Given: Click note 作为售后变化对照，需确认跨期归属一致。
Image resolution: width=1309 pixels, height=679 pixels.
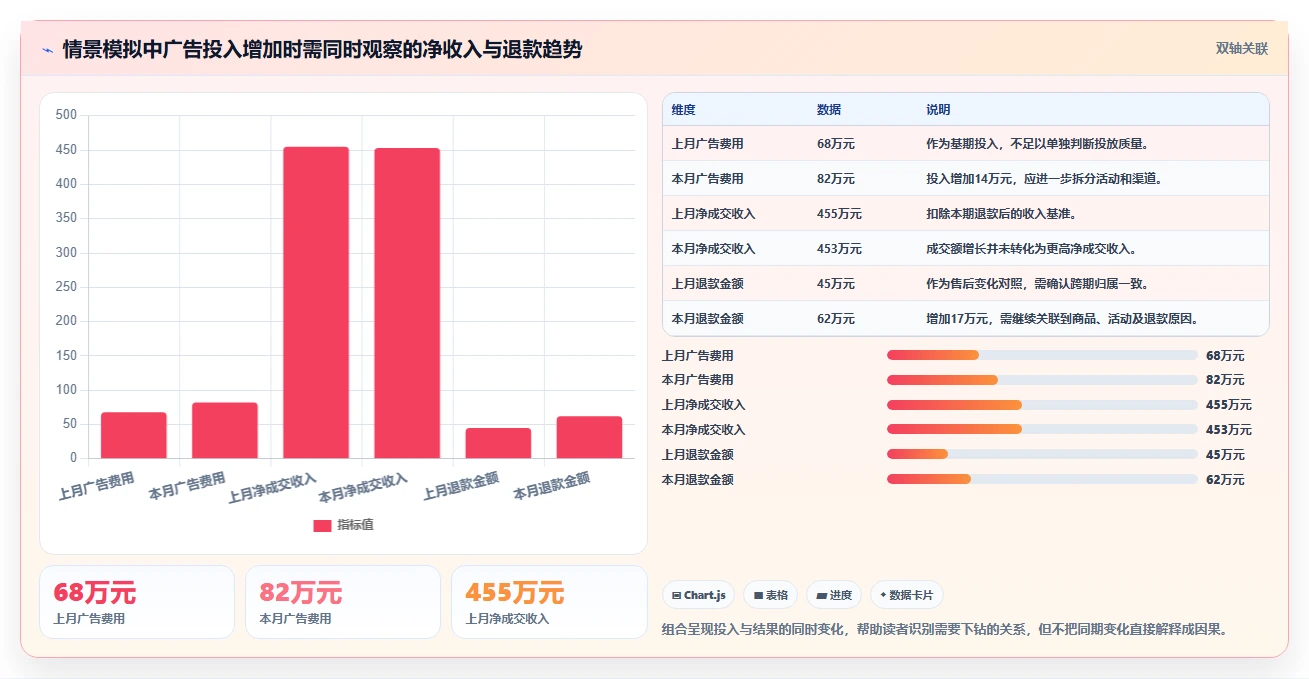Looking at the screenshot, I should tap(1040, 284).
